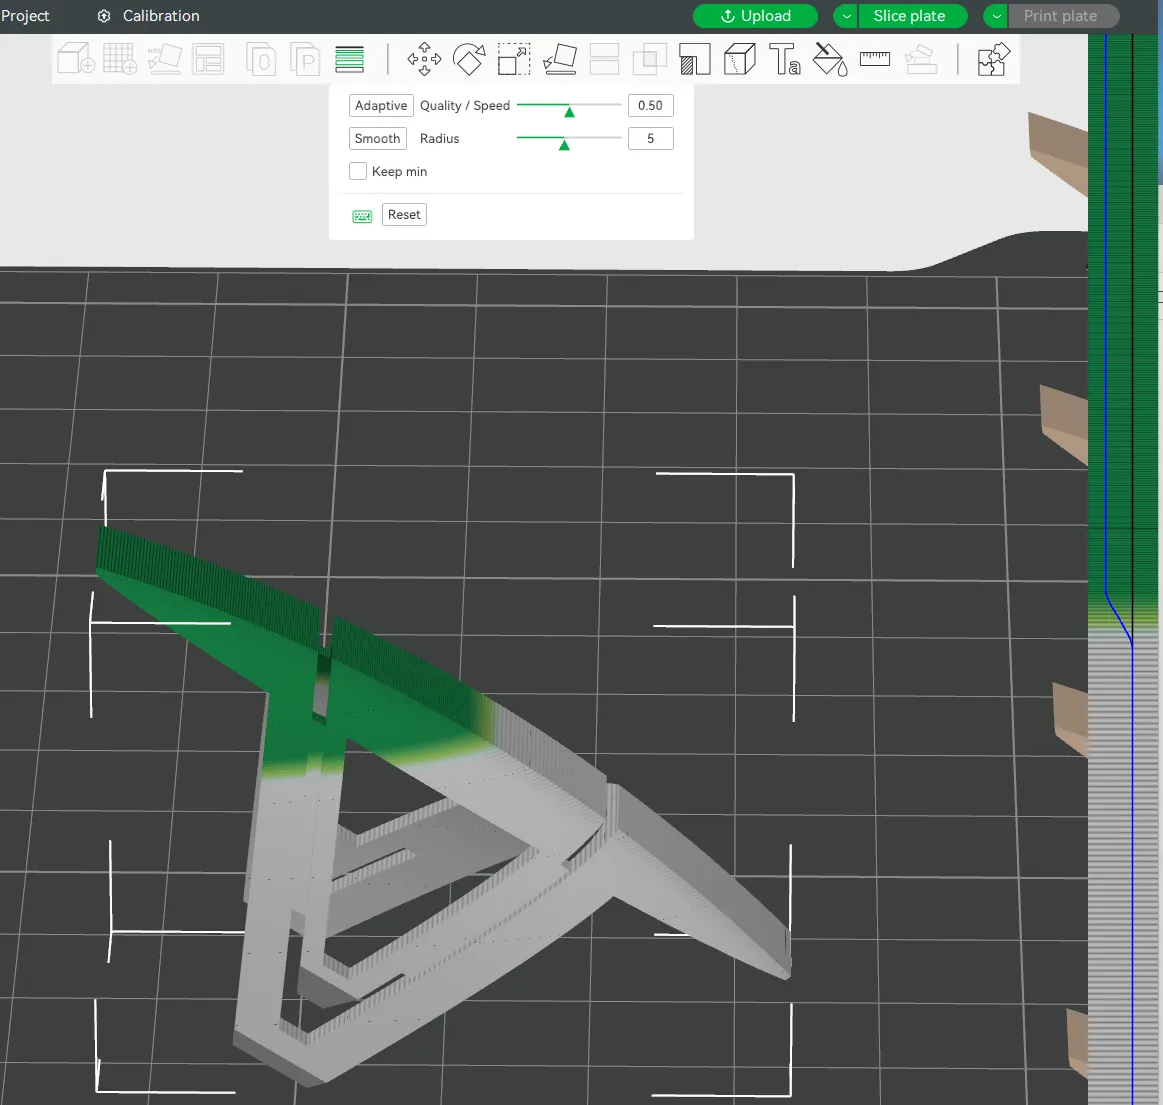The width and height of the screenshot is (1163, 1105).
Task: Expand the Slice plate dropdown arrow
Action: [x=846, y=16]
